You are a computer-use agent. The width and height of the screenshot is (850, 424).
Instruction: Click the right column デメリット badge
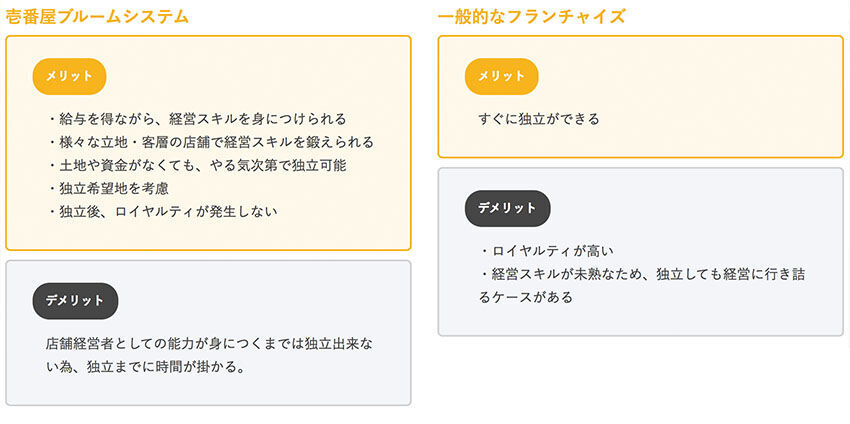click(508, 208)
